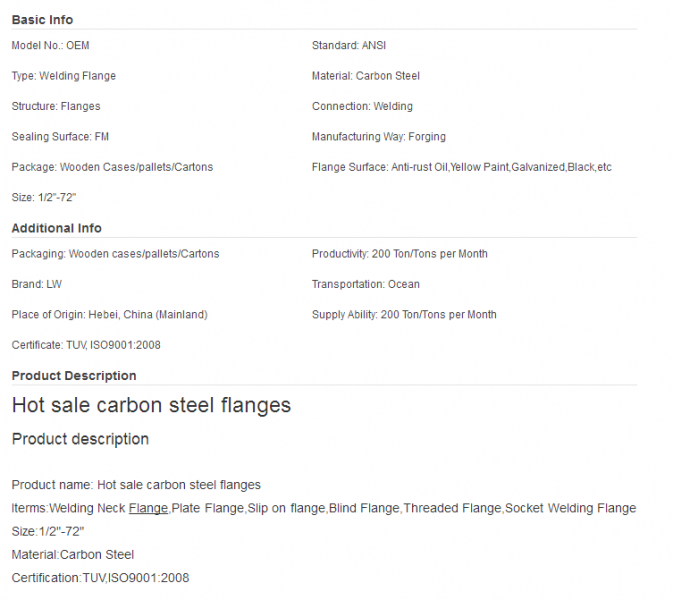Click the Additional Info section heading

(x=56, y=228)
